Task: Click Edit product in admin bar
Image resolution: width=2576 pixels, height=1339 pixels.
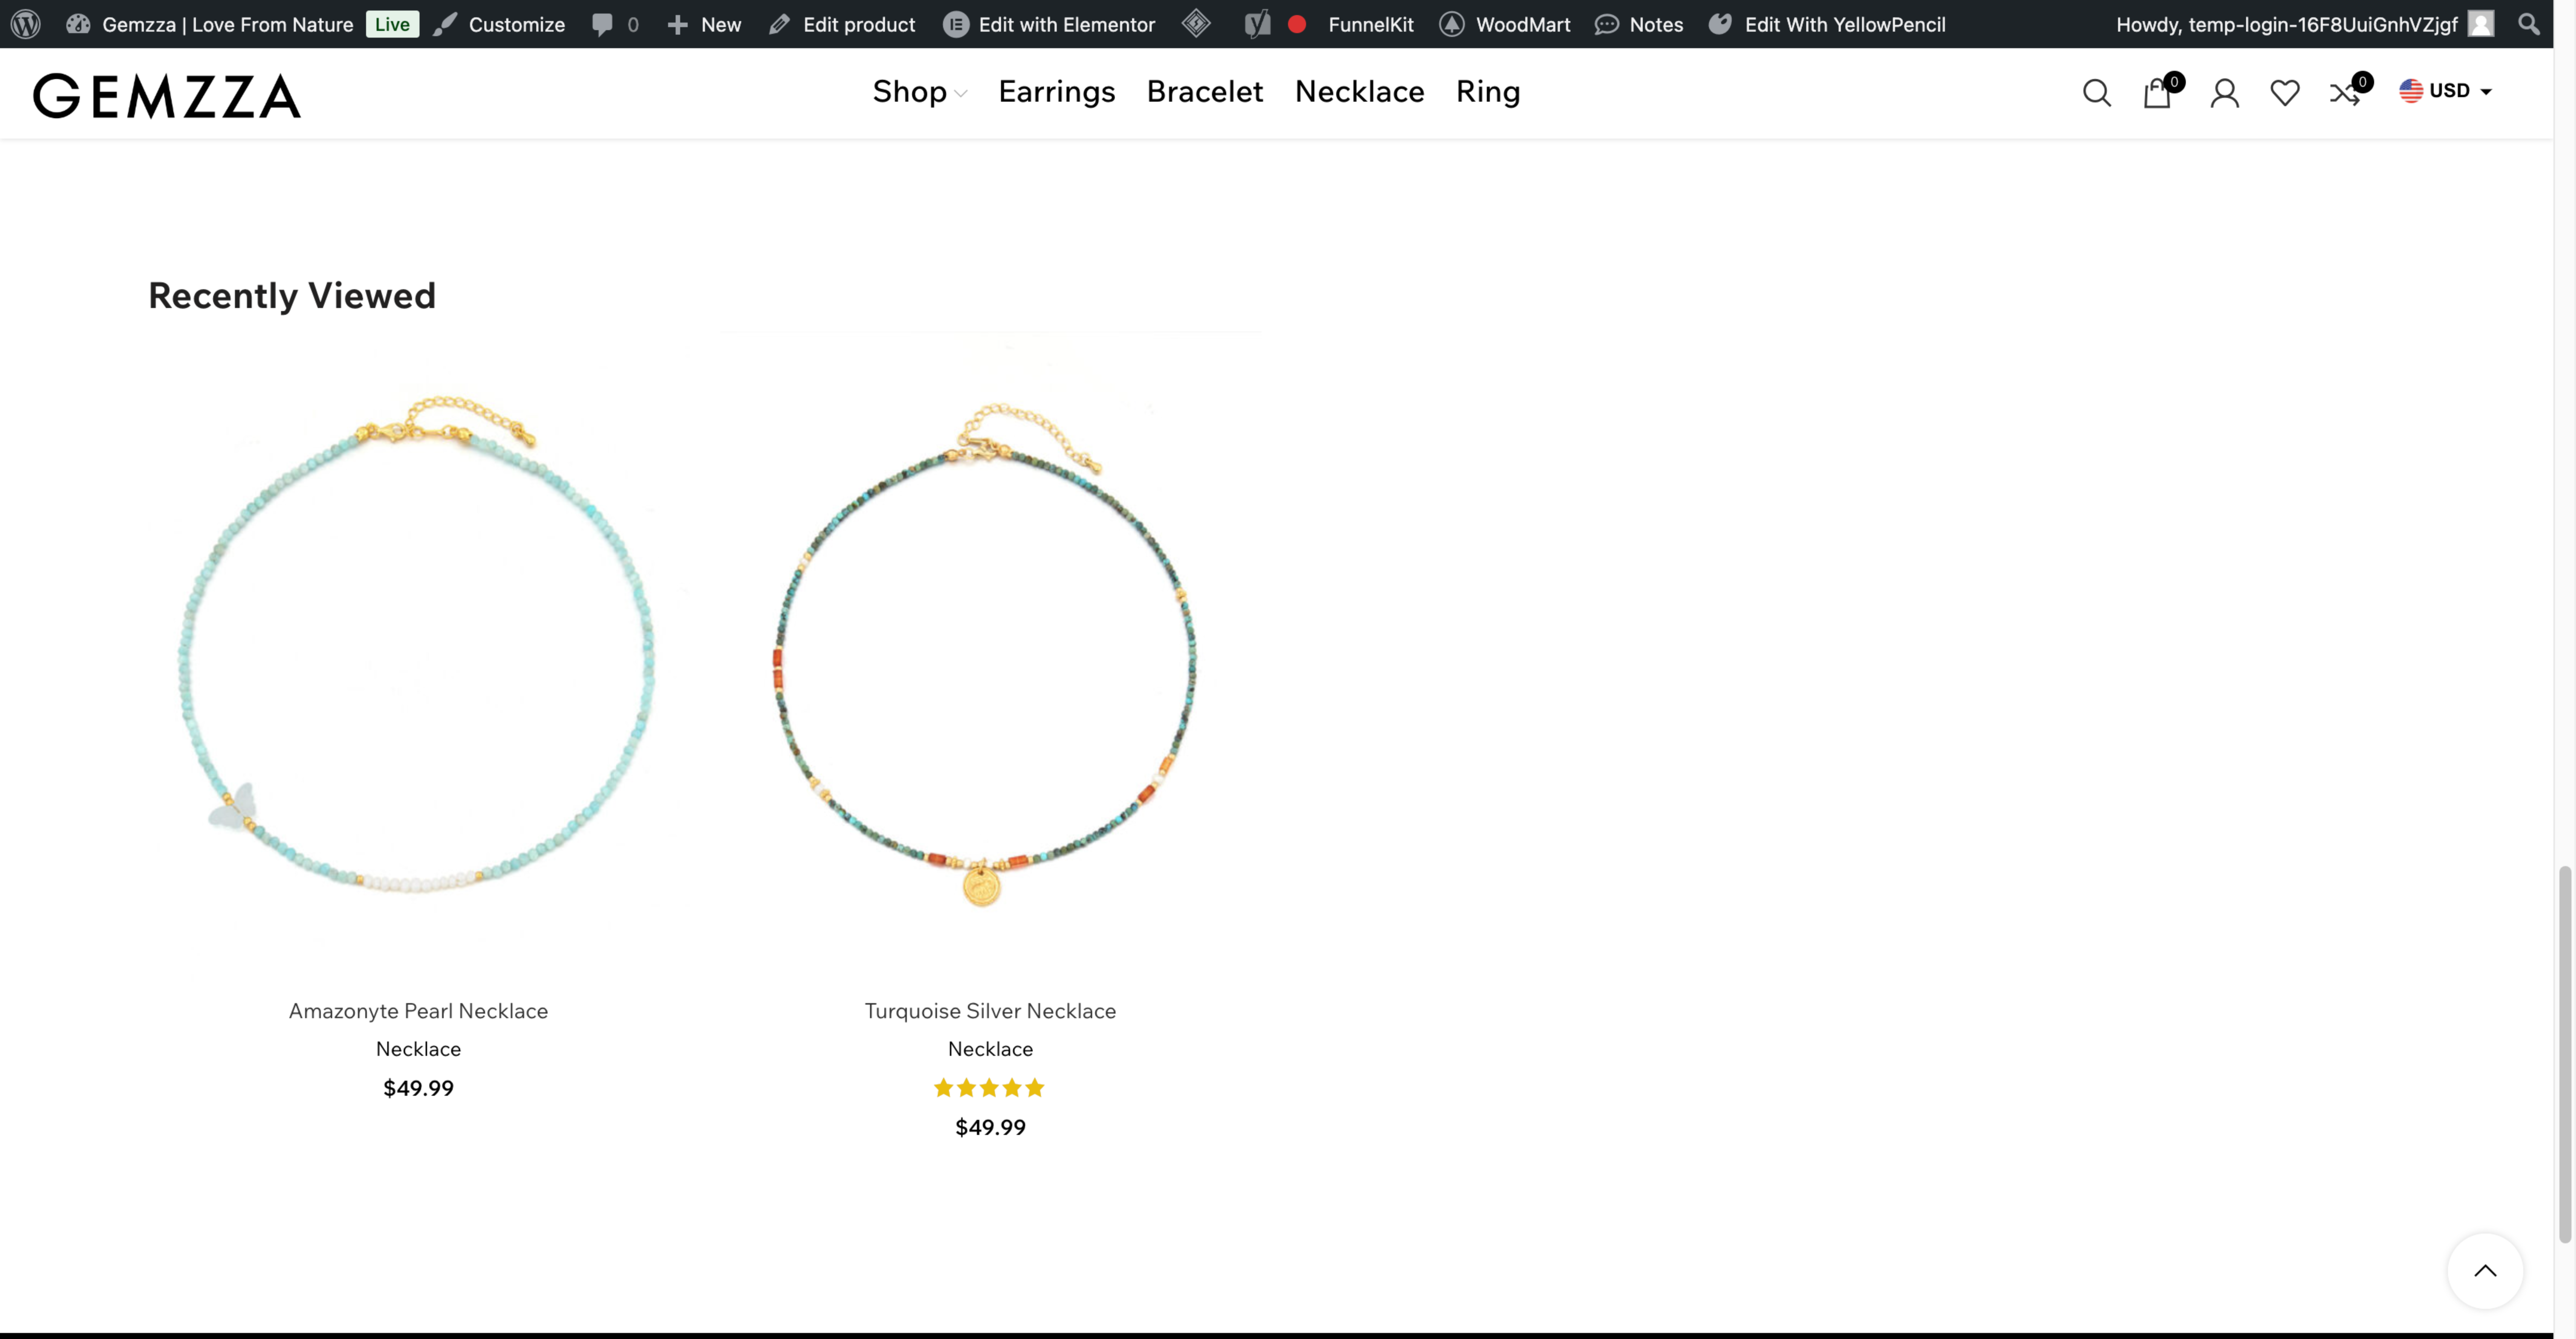Action: [842, 24]
